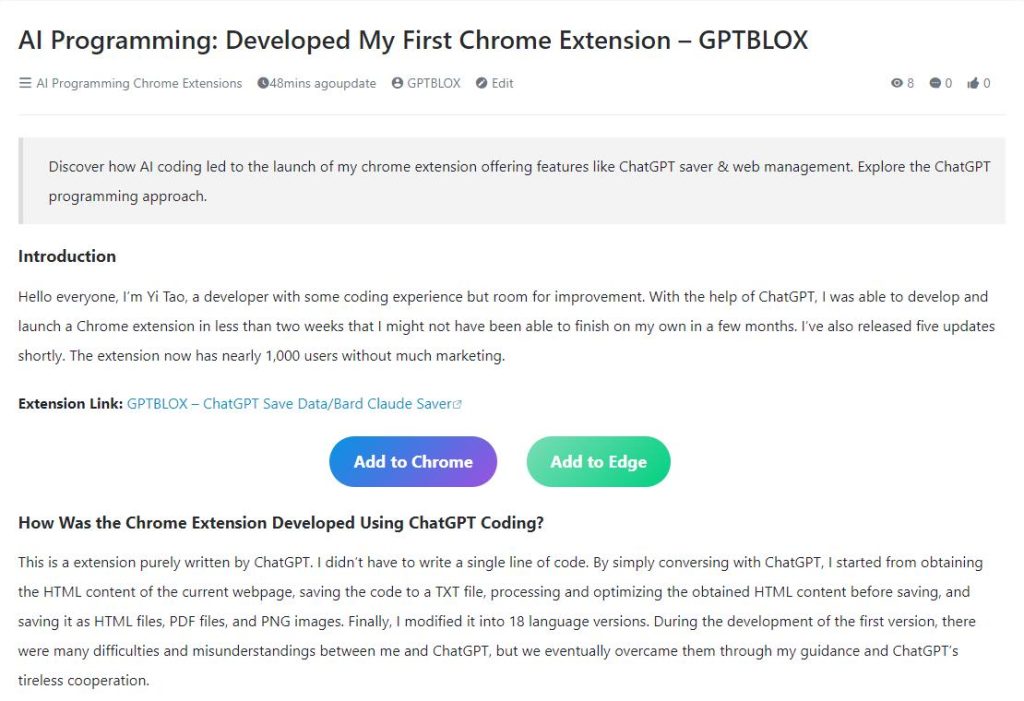Click the Add to Edge button
The width and height of the screenshot is (1024, 701).
598,461
